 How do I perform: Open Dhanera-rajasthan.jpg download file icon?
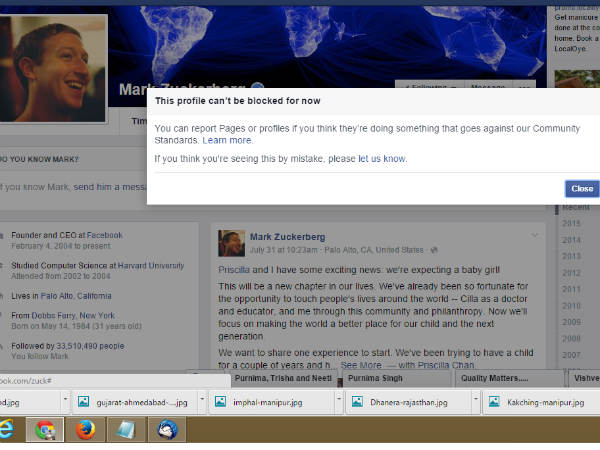point(357,402)
